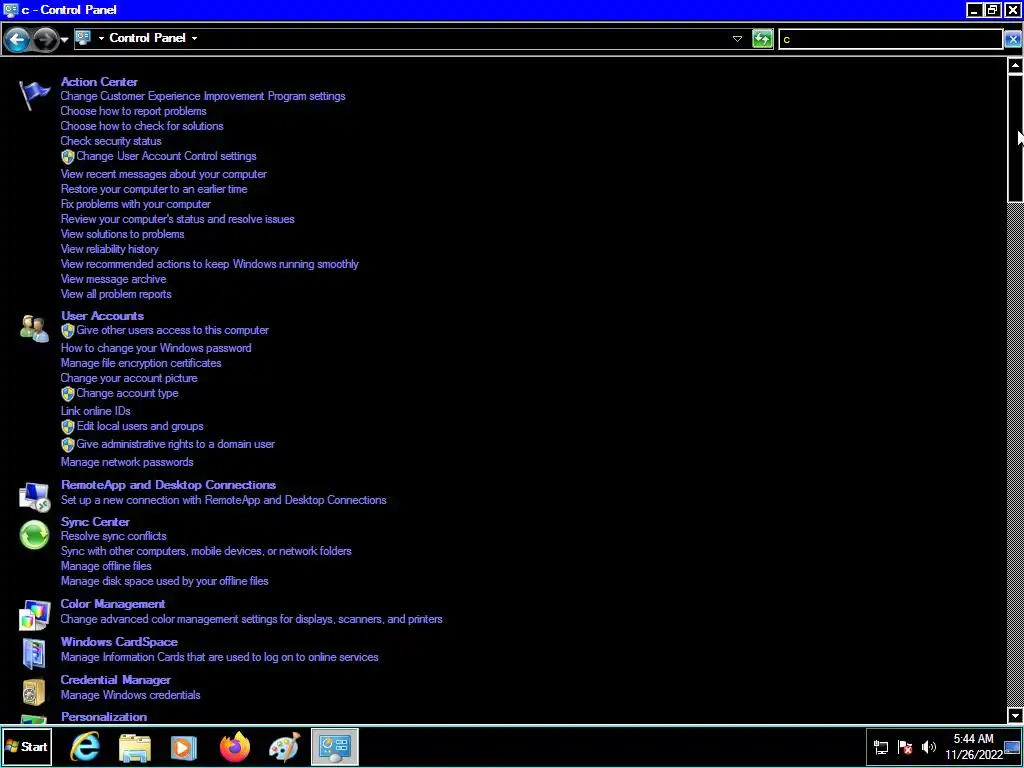Image resolution: width=1024 pixels, height=768 pixels.
Task: Click the Show desktop button
Action: tap(1013, 747)
